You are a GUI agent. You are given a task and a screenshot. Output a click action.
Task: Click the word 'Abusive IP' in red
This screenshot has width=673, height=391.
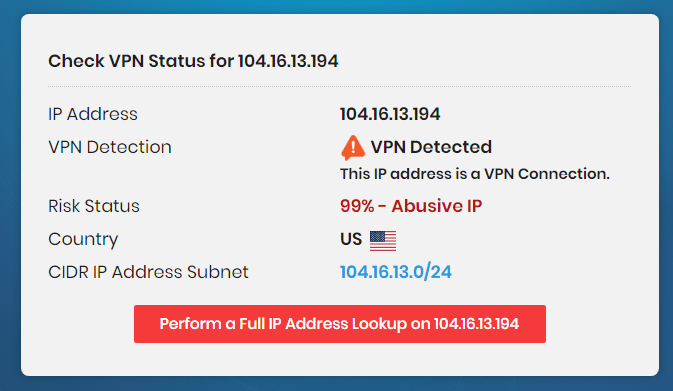pos(437,206)
